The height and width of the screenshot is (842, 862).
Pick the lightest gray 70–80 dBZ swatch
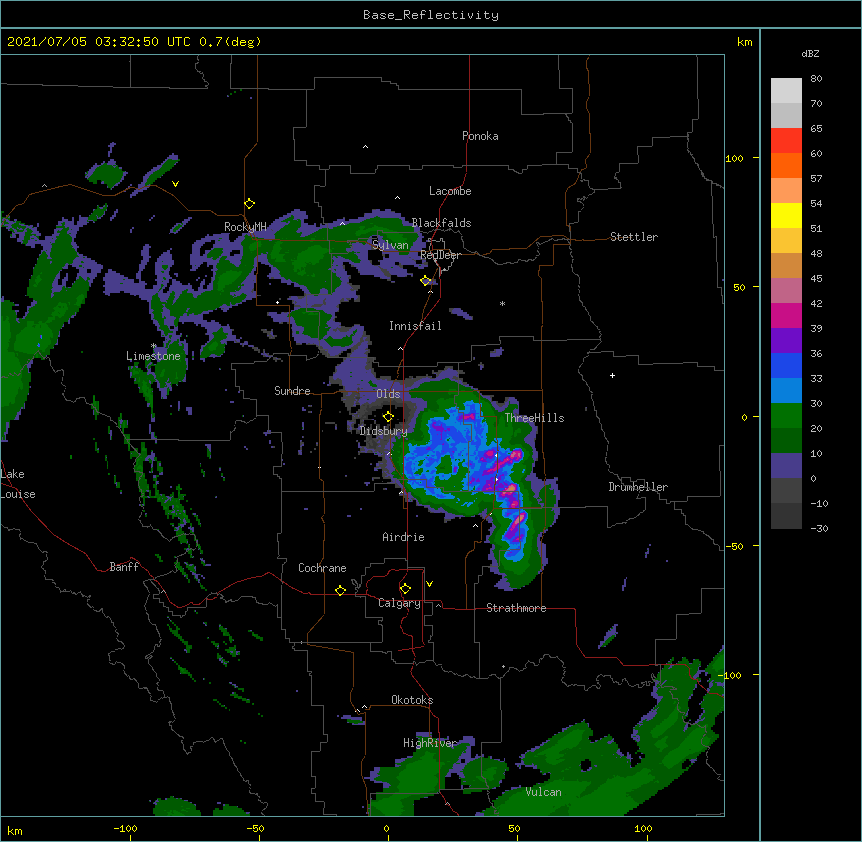(x=786, y=91)
